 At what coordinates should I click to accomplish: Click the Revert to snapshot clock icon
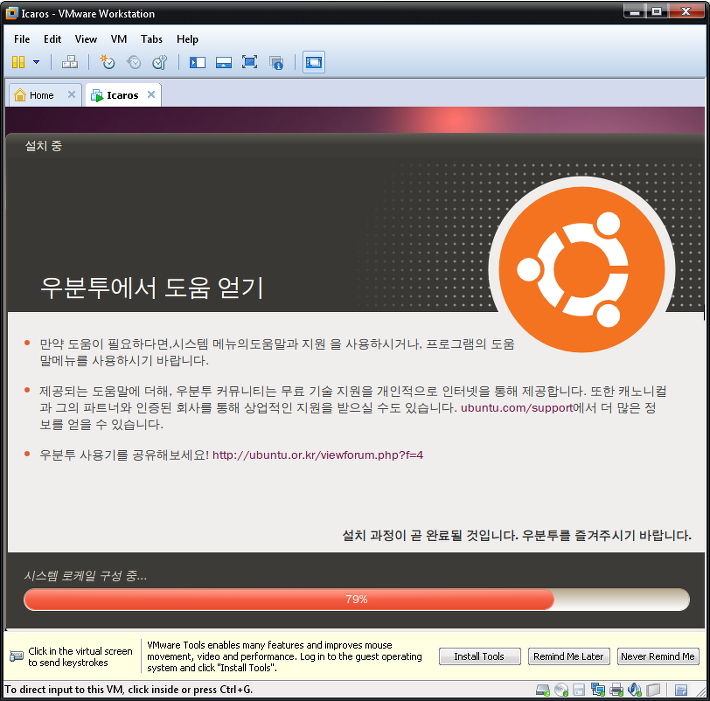(134, 62)
